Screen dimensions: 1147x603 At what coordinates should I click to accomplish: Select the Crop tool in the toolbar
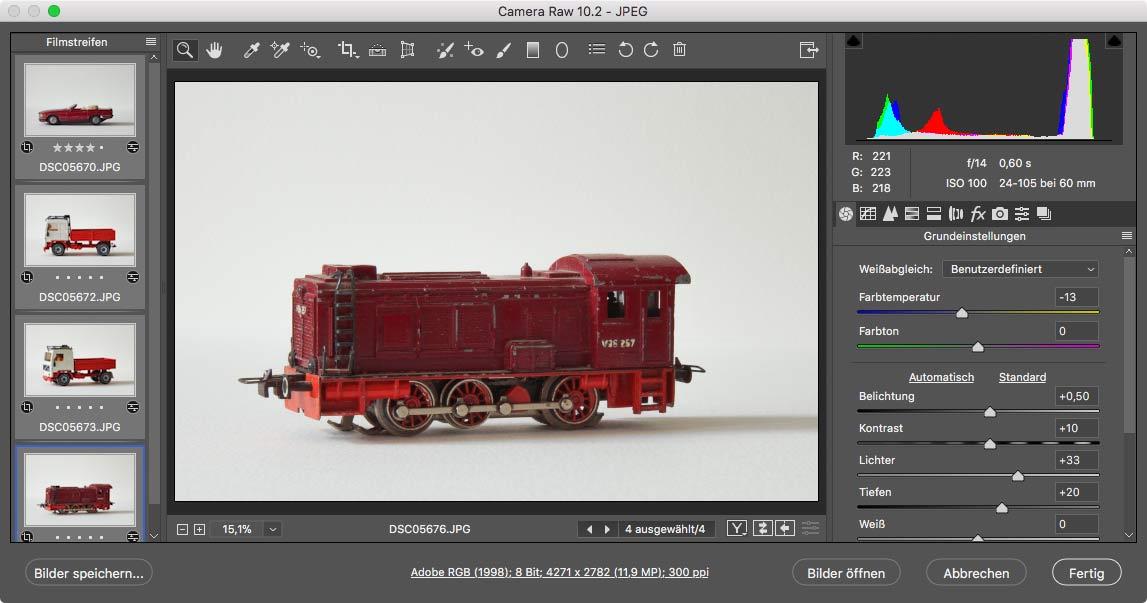click(x=346, y=49)
